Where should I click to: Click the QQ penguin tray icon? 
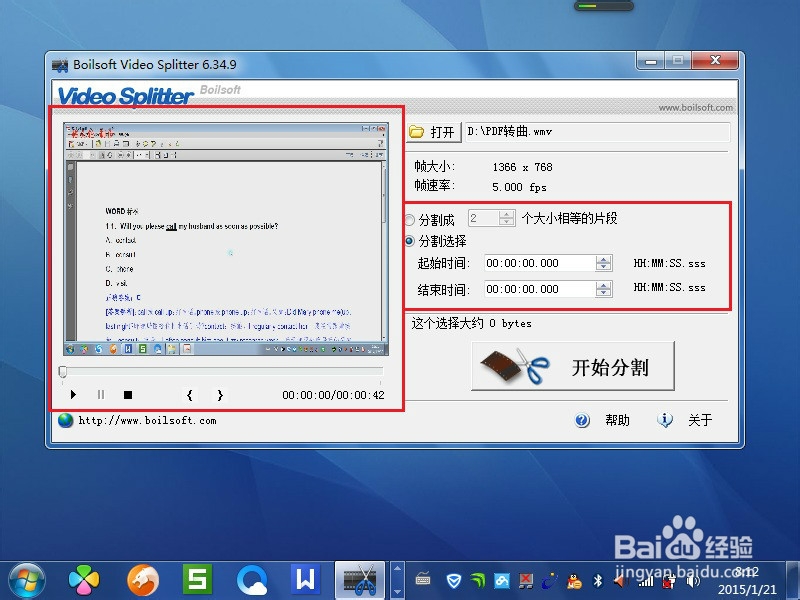click(x=574, y=581)
